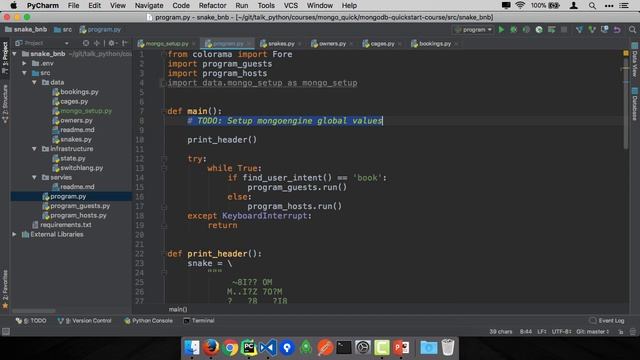The image size is (640, 360).
Task: Collapse the src folder
Action: coord(24,73)
